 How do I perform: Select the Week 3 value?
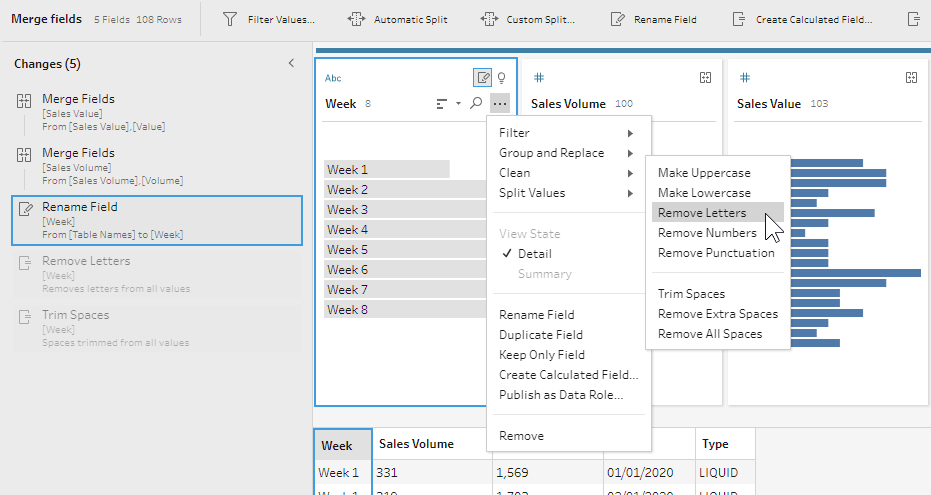405,210
